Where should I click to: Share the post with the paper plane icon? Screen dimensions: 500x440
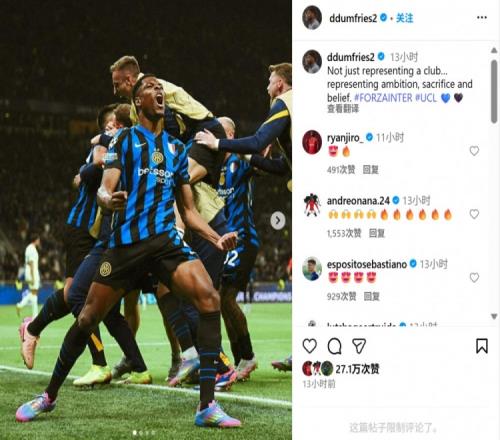359,346
